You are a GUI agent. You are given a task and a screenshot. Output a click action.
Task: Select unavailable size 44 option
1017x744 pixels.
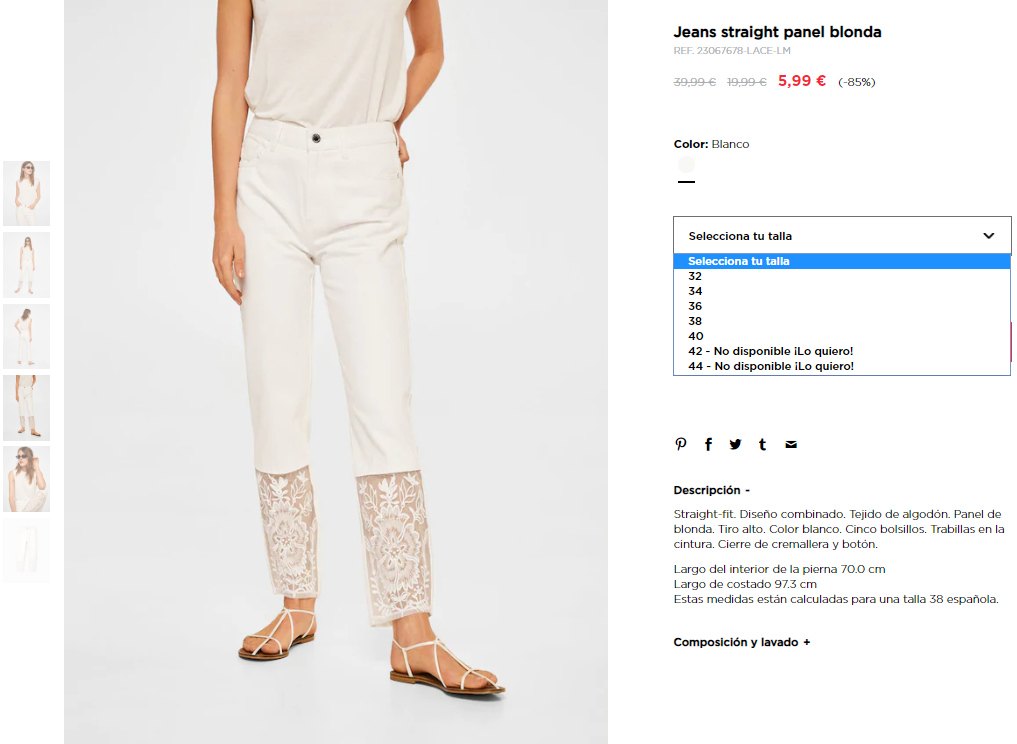pyautogui.click(x=842, y=366)
